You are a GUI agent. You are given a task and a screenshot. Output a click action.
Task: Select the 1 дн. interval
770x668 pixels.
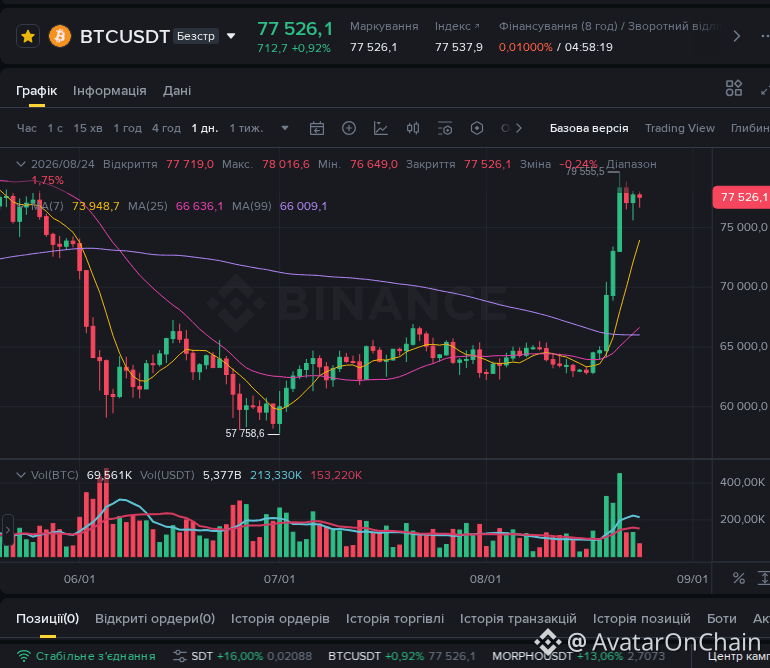pos(205,128)
